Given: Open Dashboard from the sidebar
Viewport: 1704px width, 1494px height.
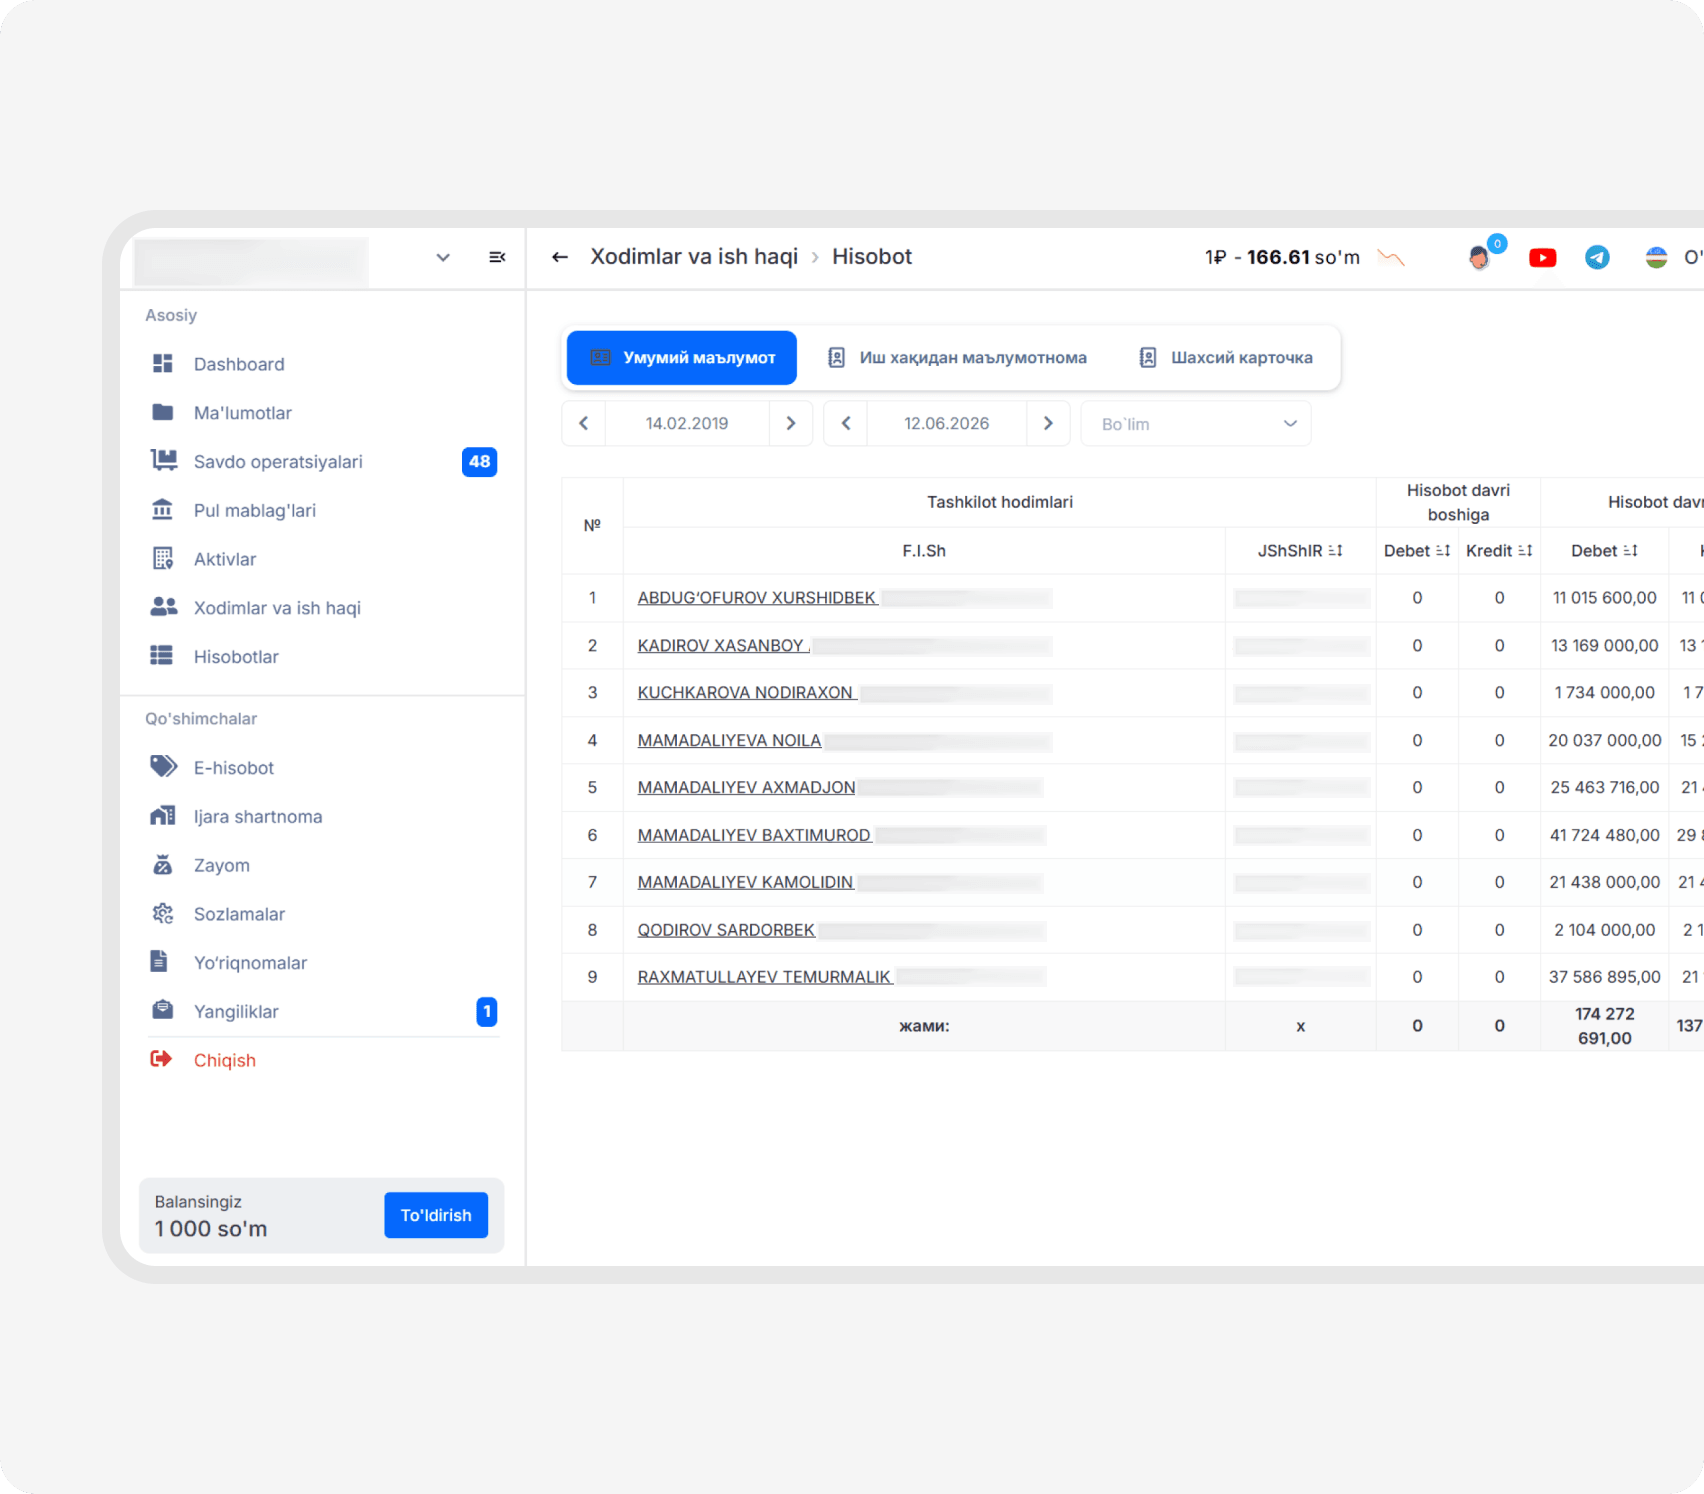Looking at the screenshot, I should point(239,364).
